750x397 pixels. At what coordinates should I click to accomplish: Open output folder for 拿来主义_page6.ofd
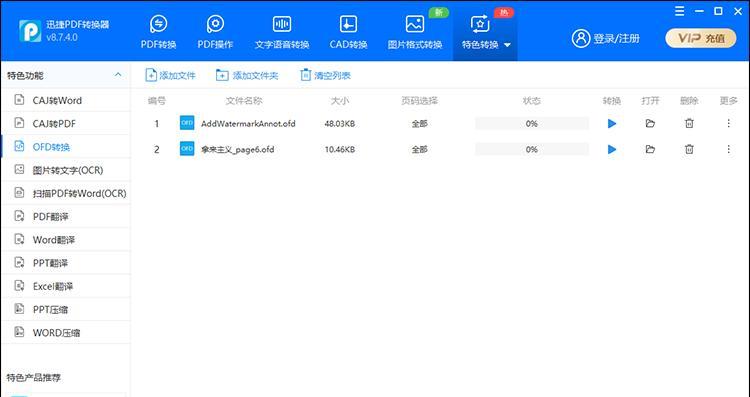point(650,149)
